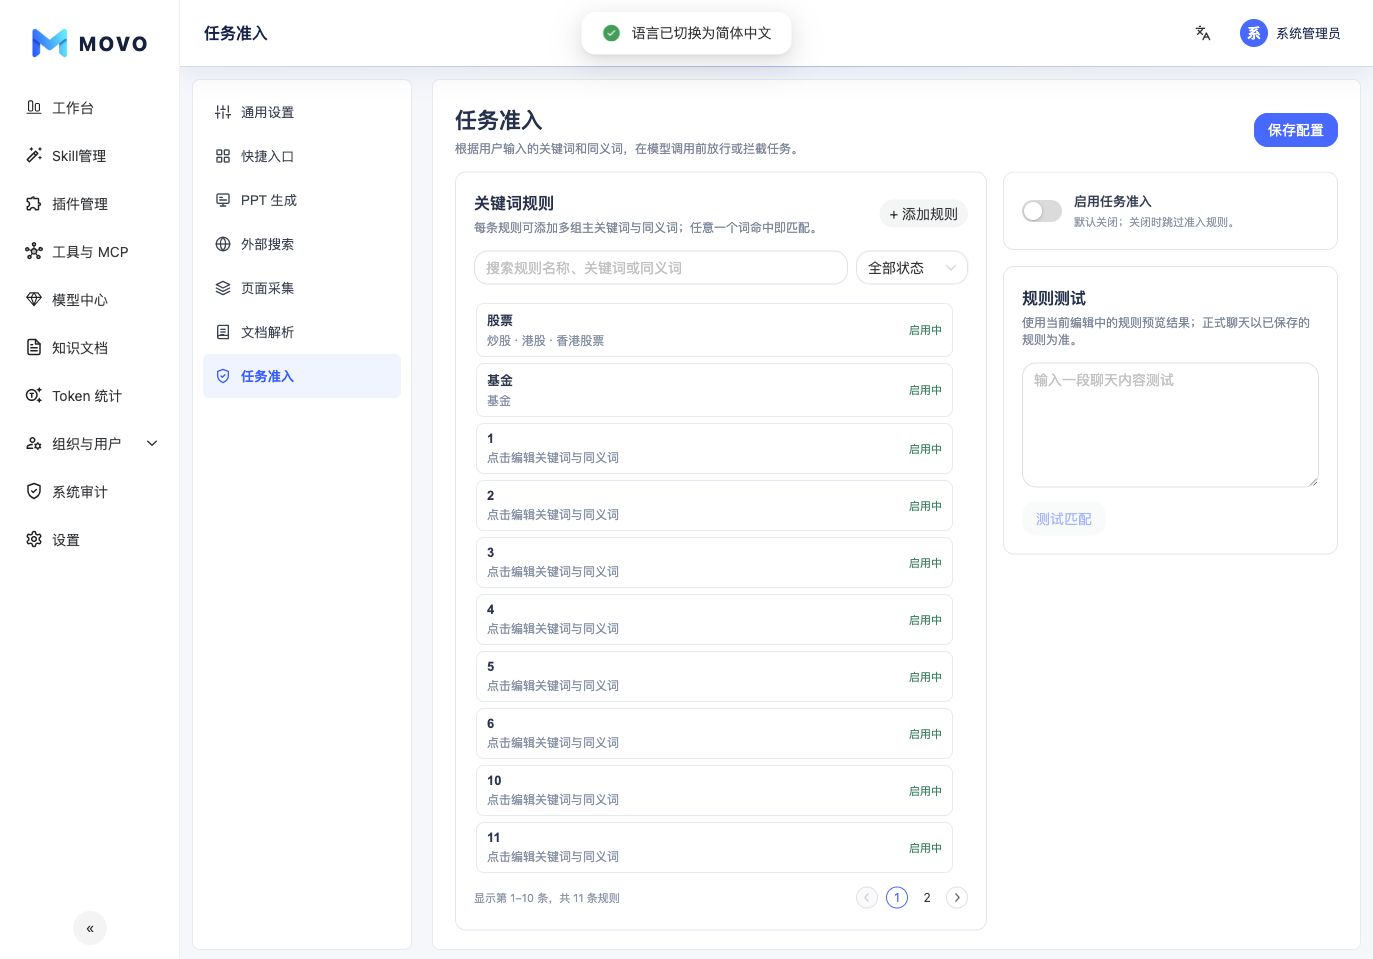This screenshot has height=959, width=1373.
Task: Open the 基金 keyword rule
Action: pyautogui.click(x=714, y=390)
